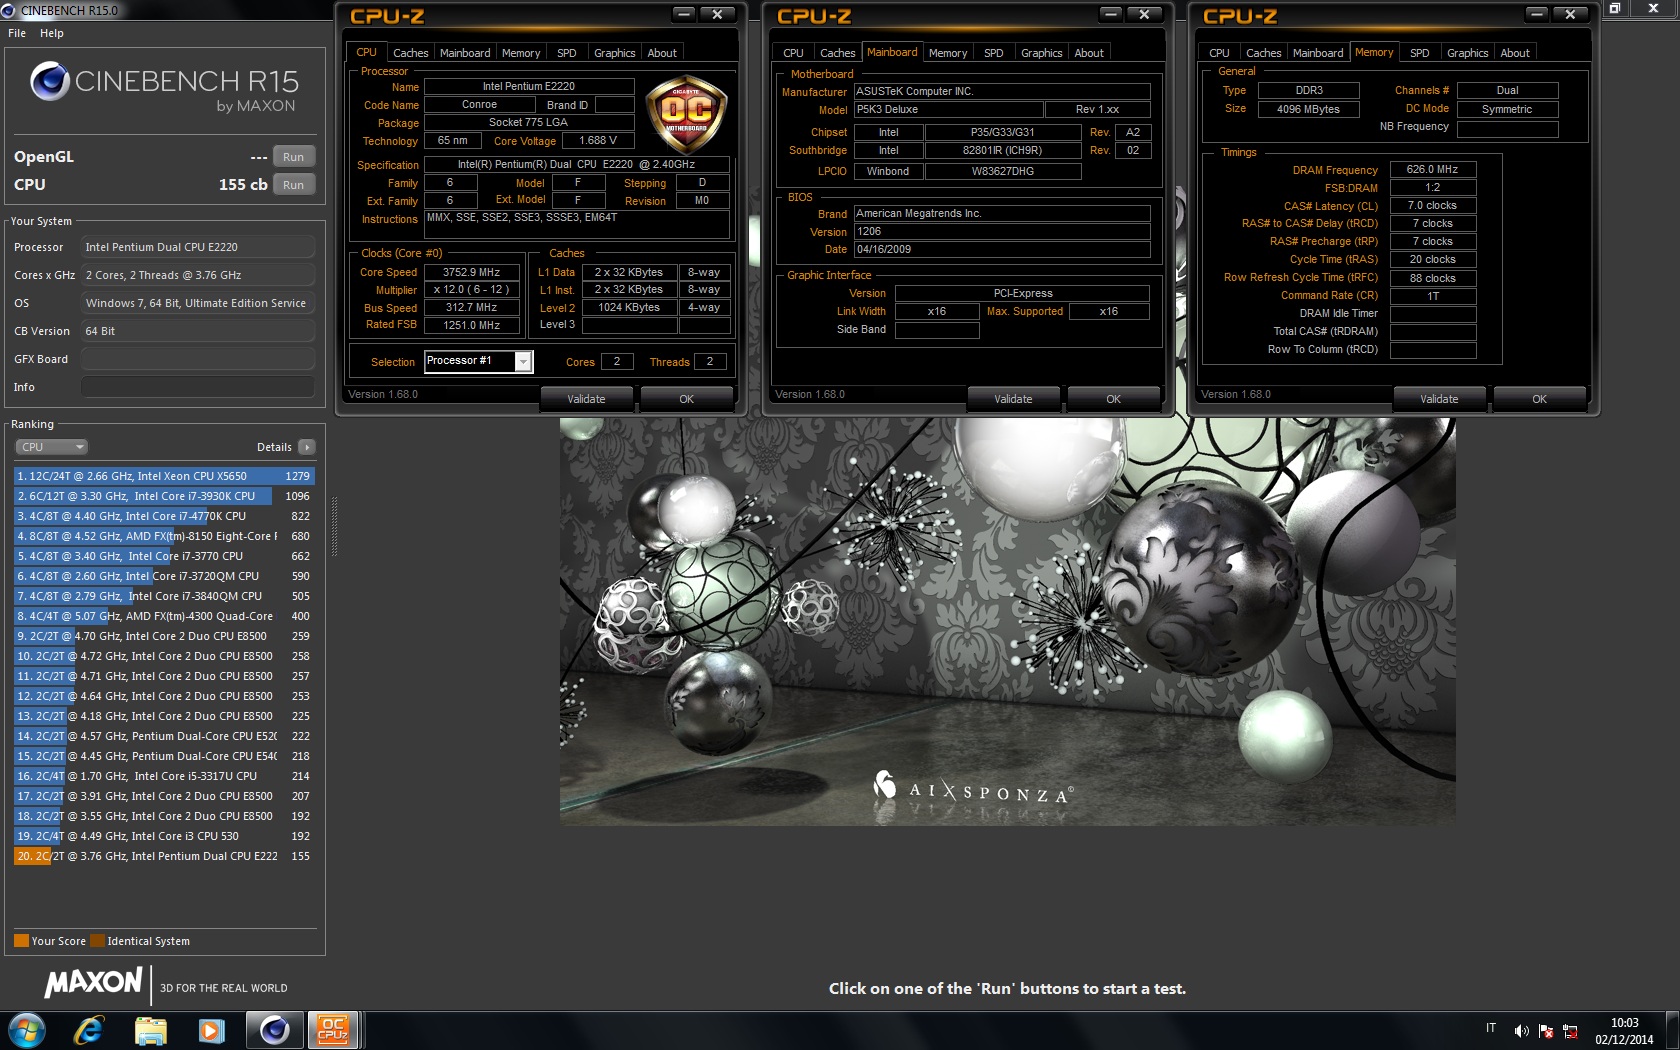Open Graphics tab in second CPU-Z window

pos(1042,53)
